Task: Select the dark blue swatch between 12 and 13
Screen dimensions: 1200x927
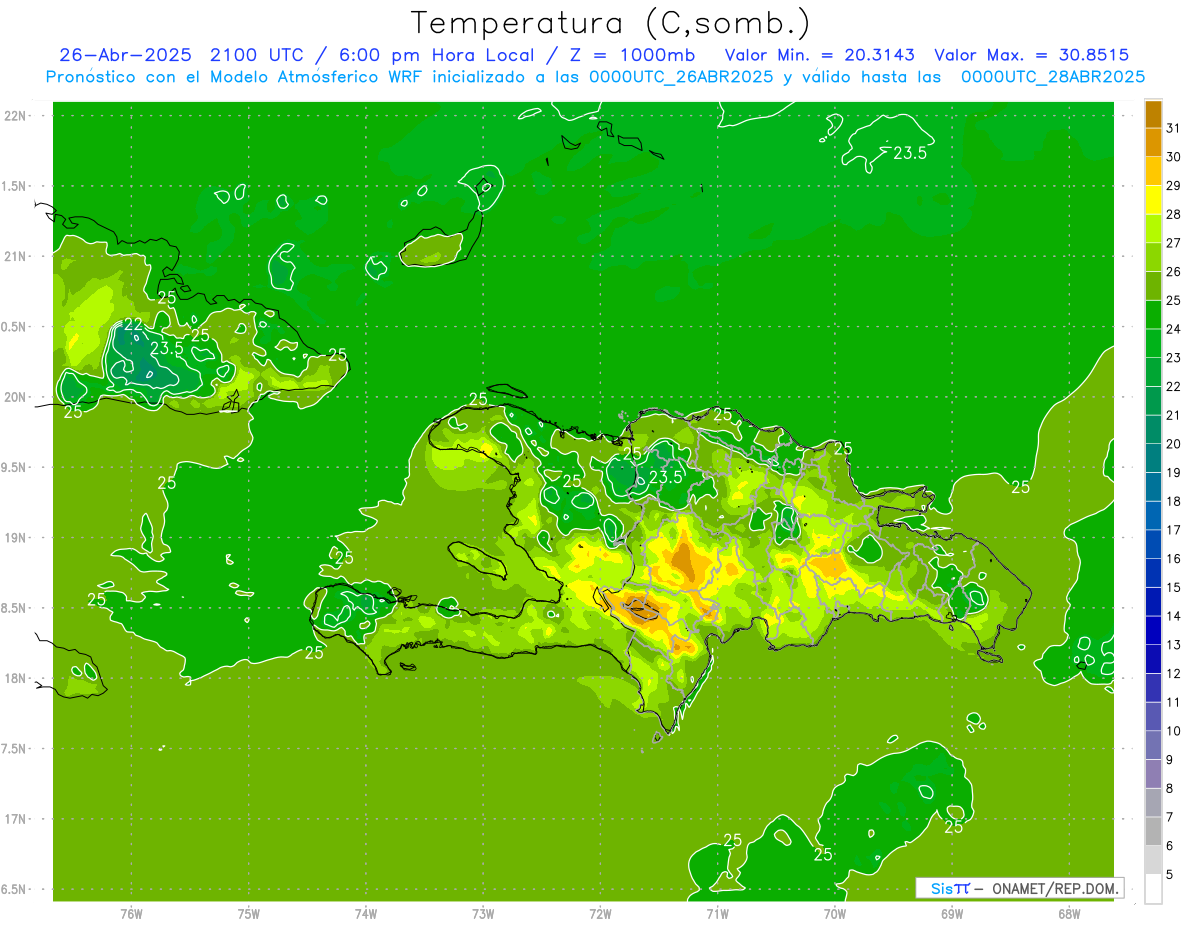Action: pyautogui.click(x=1153, y=659)
